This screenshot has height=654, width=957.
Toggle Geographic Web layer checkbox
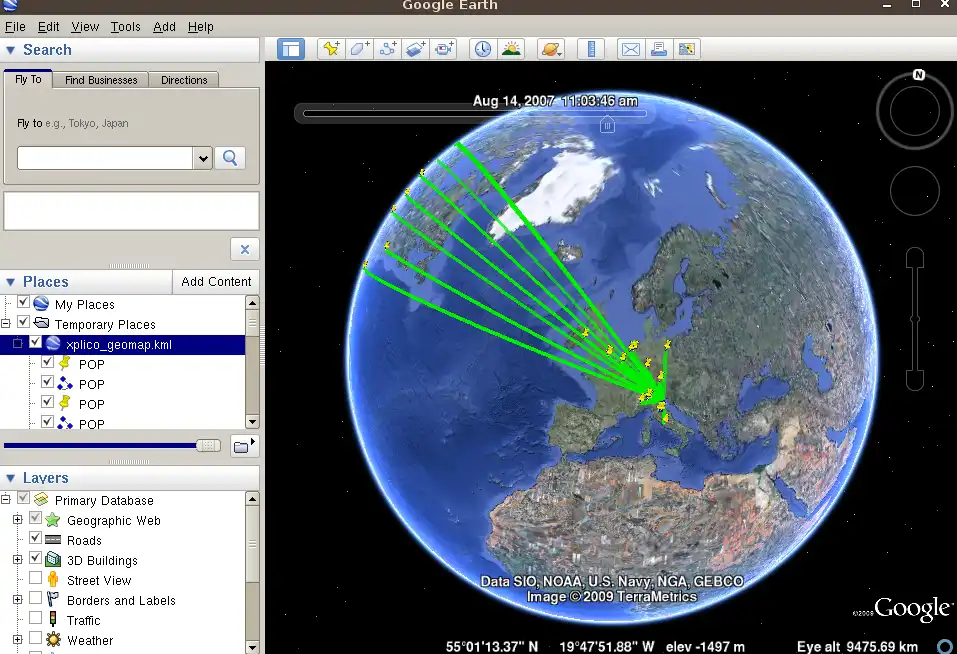(x=35, y=518)
